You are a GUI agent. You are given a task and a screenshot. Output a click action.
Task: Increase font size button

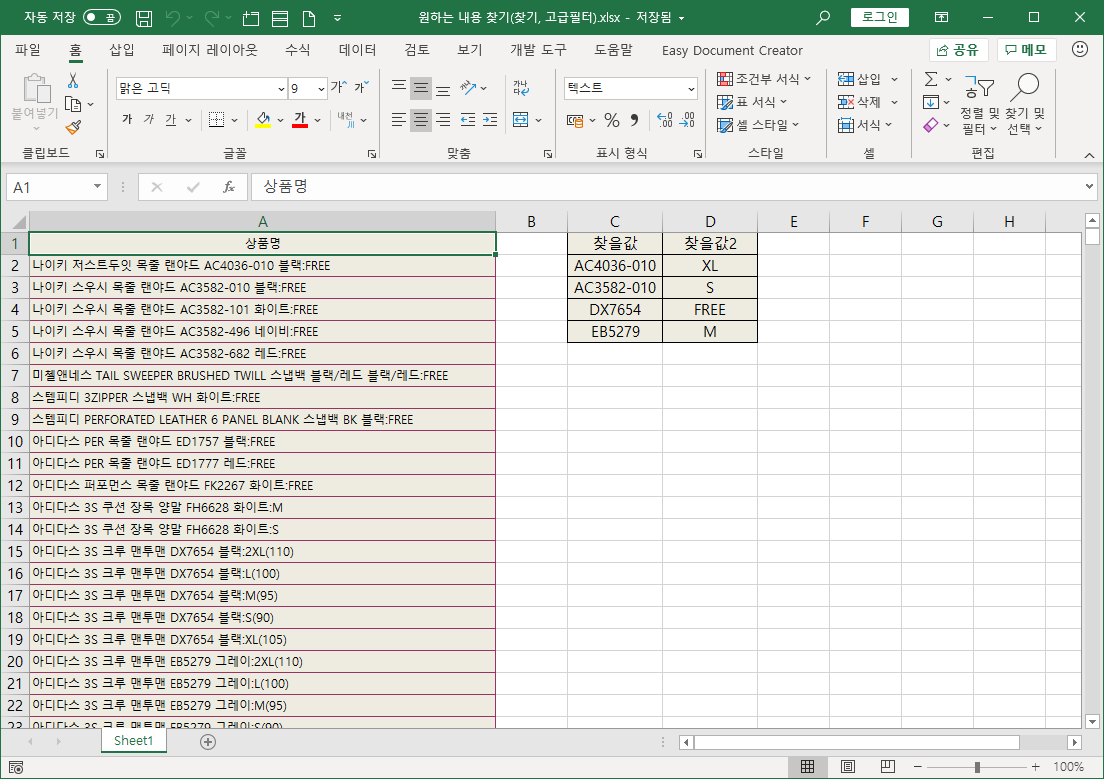339,87
